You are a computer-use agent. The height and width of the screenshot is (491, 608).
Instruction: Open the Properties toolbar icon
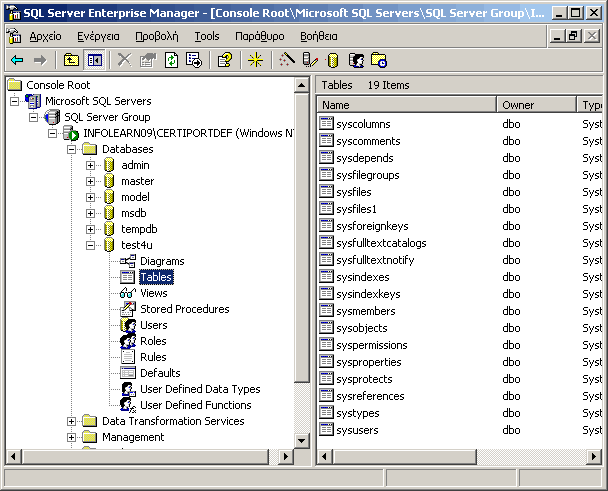click(148, 60)
